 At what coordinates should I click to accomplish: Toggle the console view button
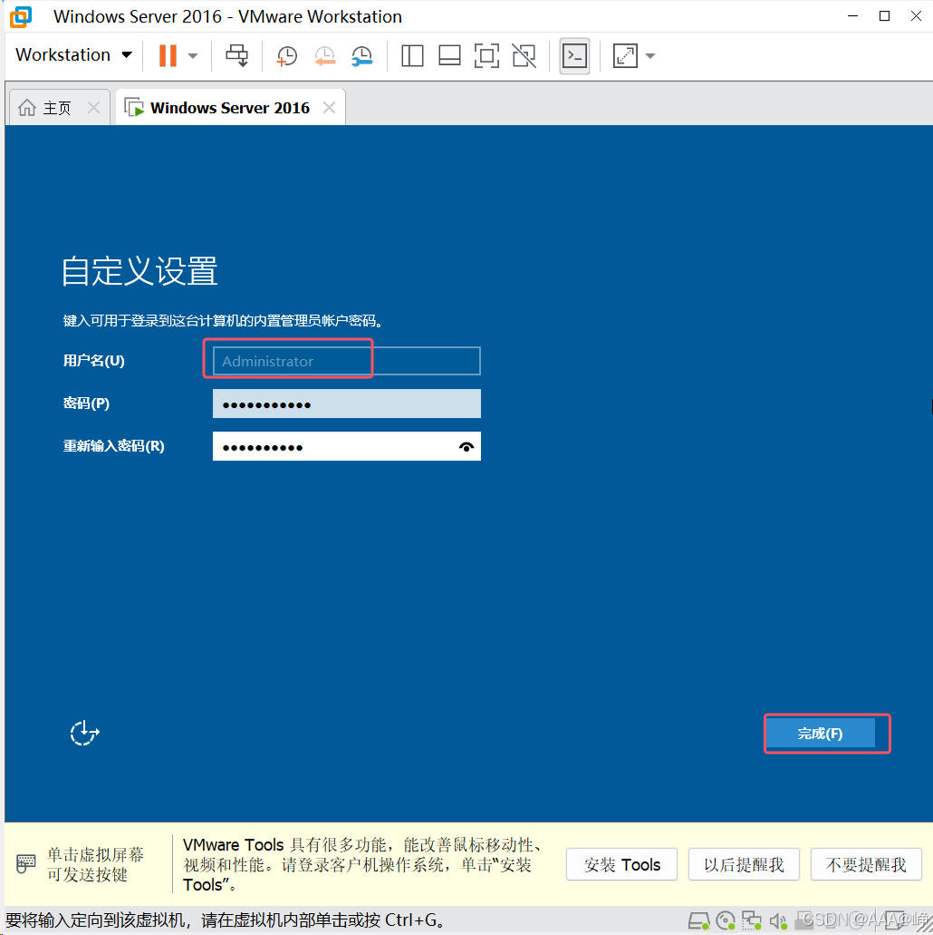(x=575, y=56)
